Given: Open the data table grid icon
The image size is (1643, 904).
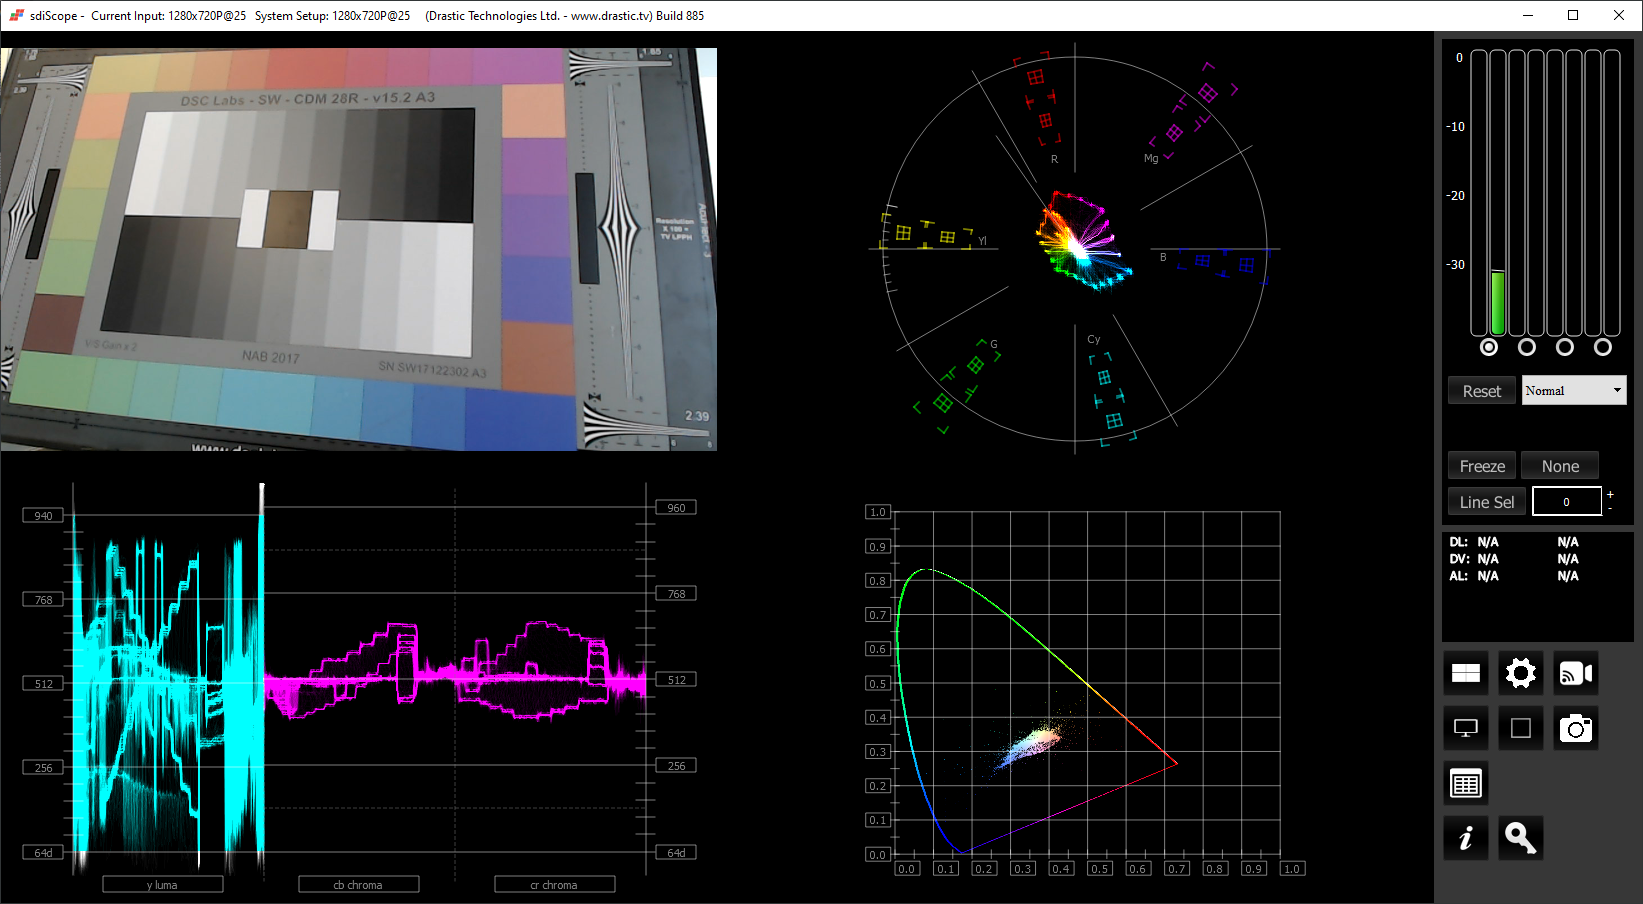Looking at the screenshot, I should pos(1466,783).
